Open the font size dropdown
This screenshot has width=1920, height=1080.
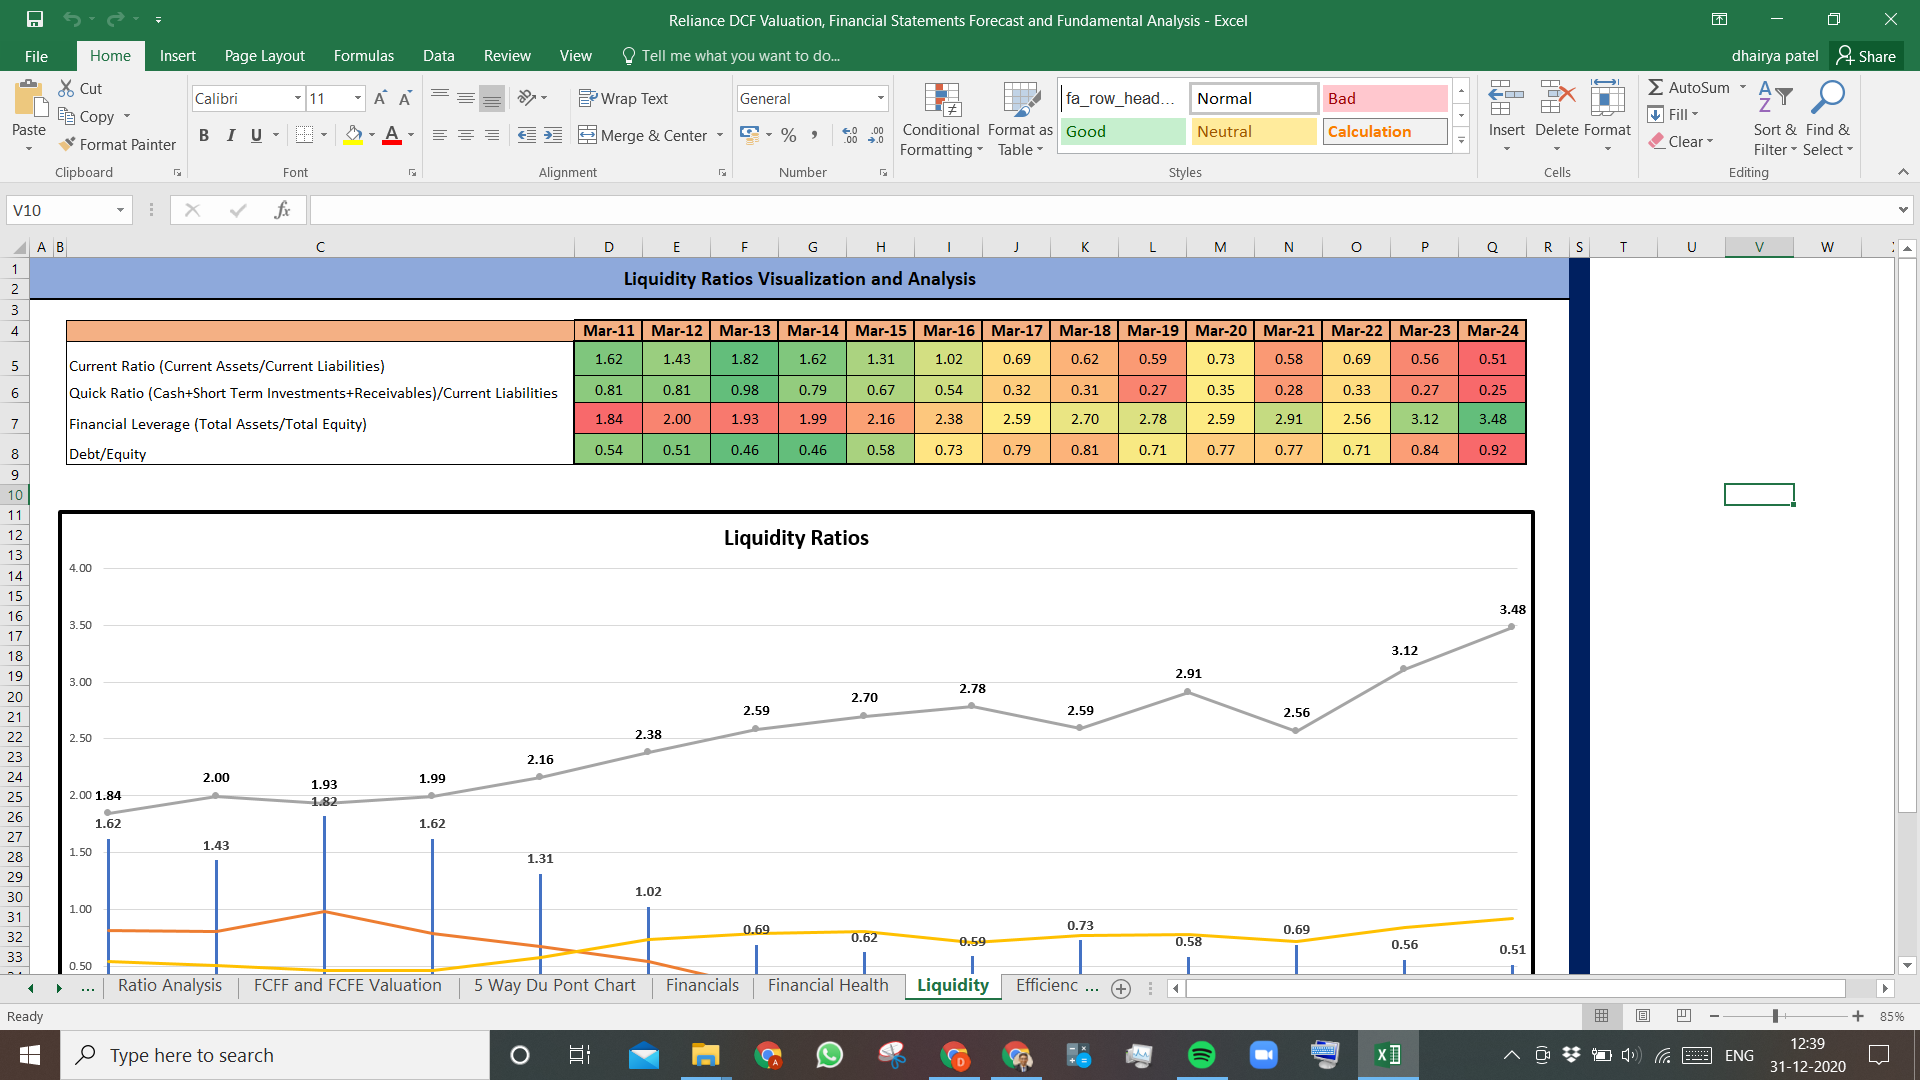point(358,98)
